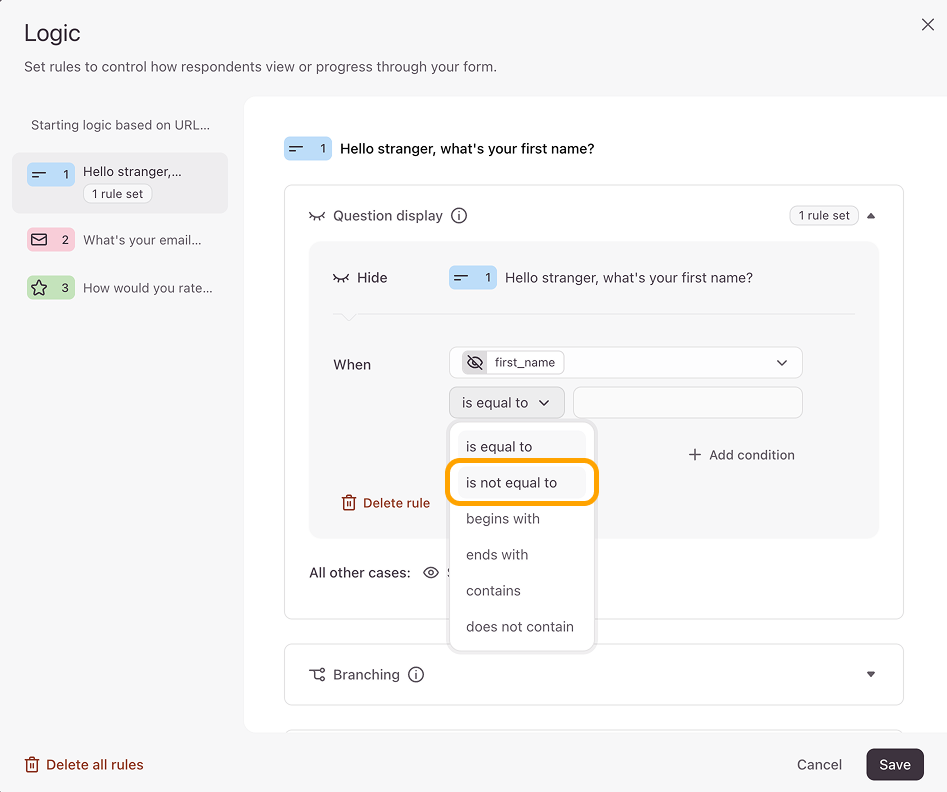Click the main heading Hello stranger, what's your first name?
The image size is (947, 792).
click(x=467, y=149)
